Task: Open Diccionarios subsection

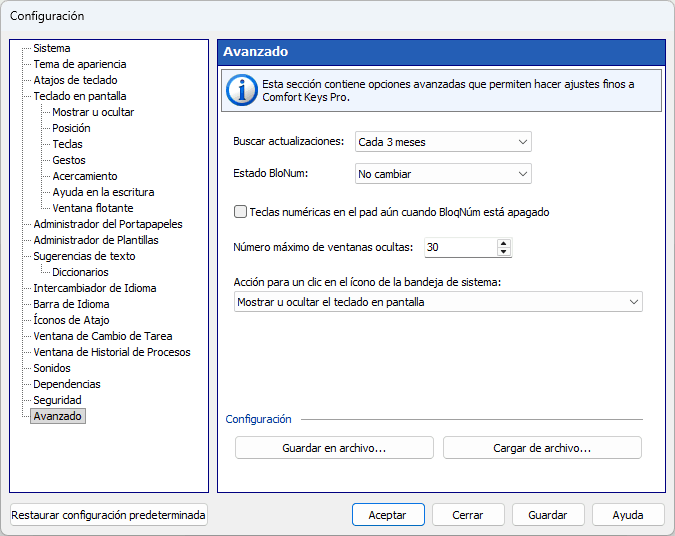Action: click(x=80, y=272)
